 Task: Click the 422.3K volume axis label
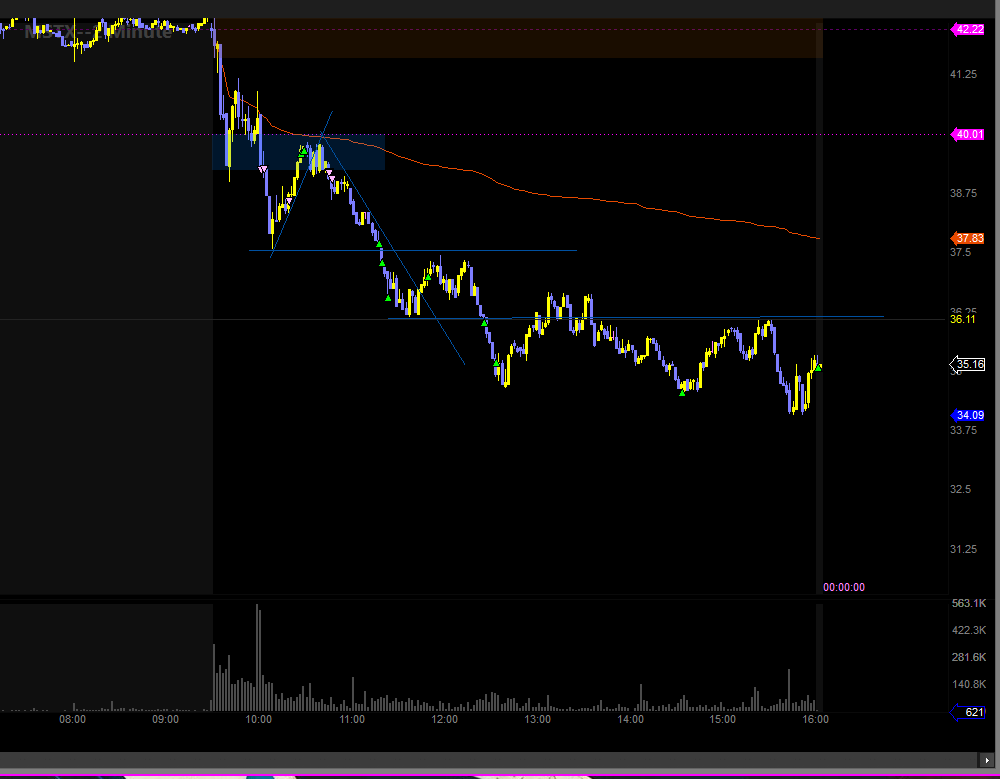pos(969,630)
